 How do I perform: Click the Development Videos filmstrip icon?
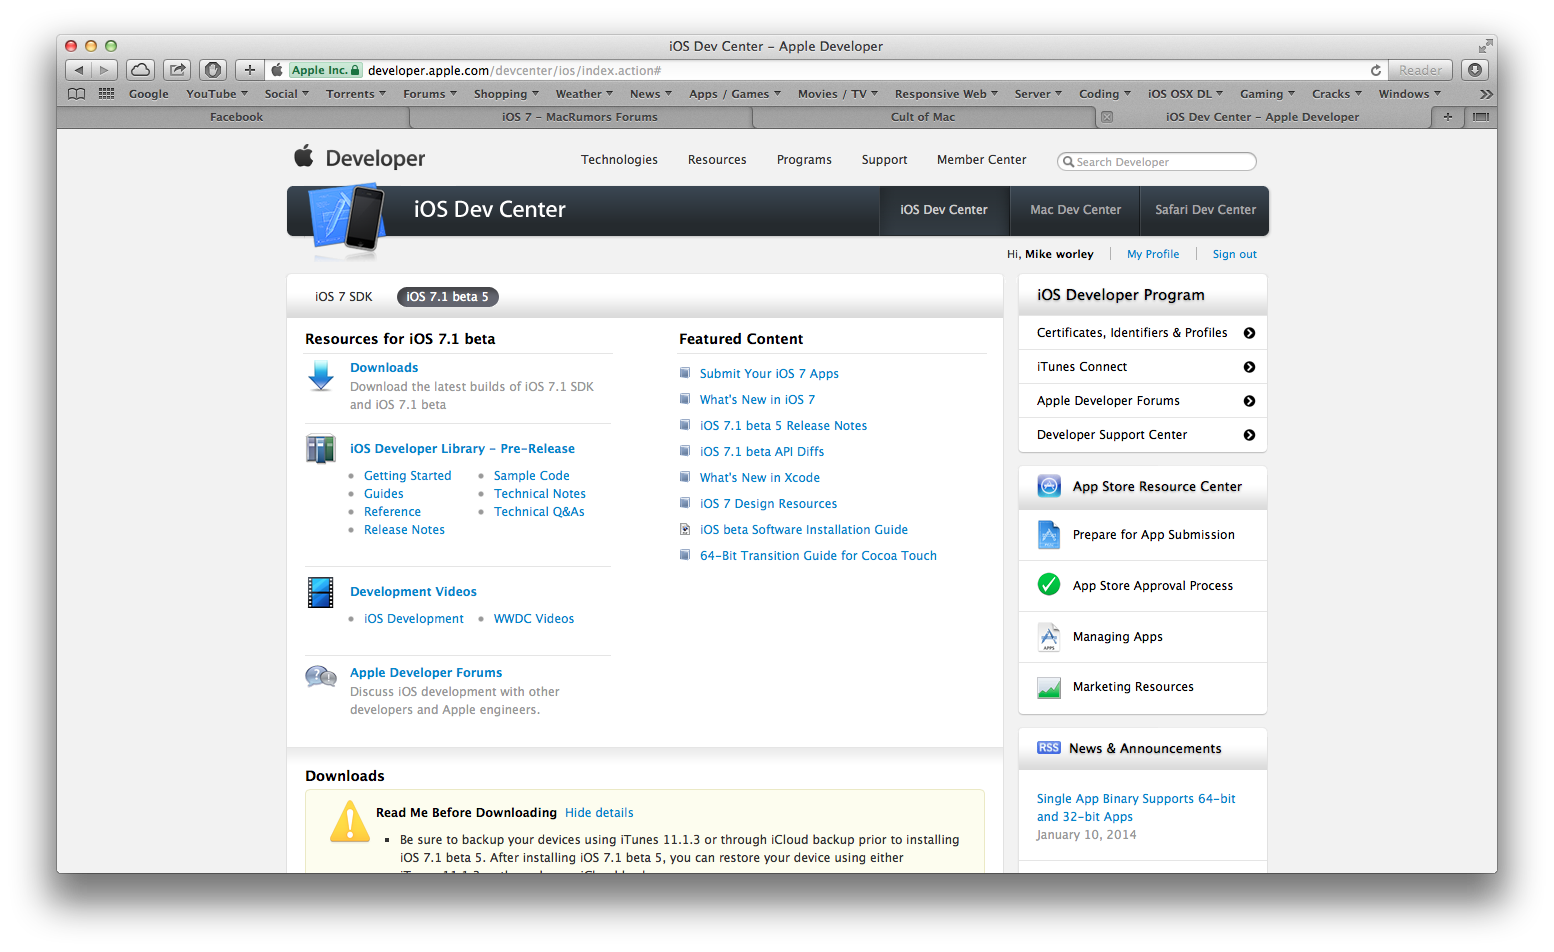pos(320,592)
